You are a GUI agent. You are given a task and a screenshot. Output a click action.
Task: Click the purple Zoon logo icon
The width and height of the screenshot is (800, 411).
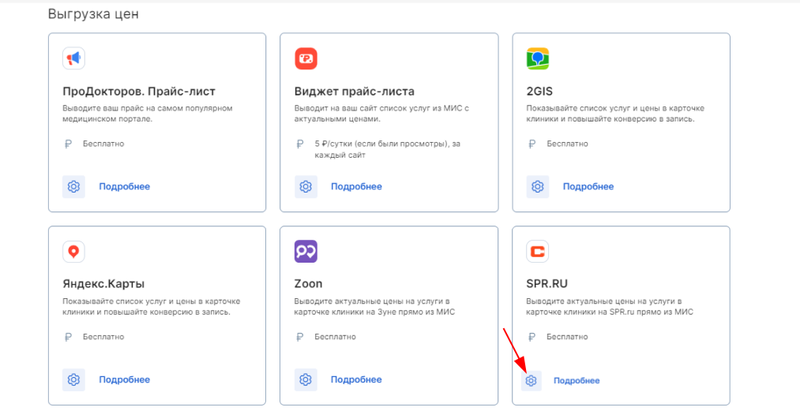tap(306, 251)
